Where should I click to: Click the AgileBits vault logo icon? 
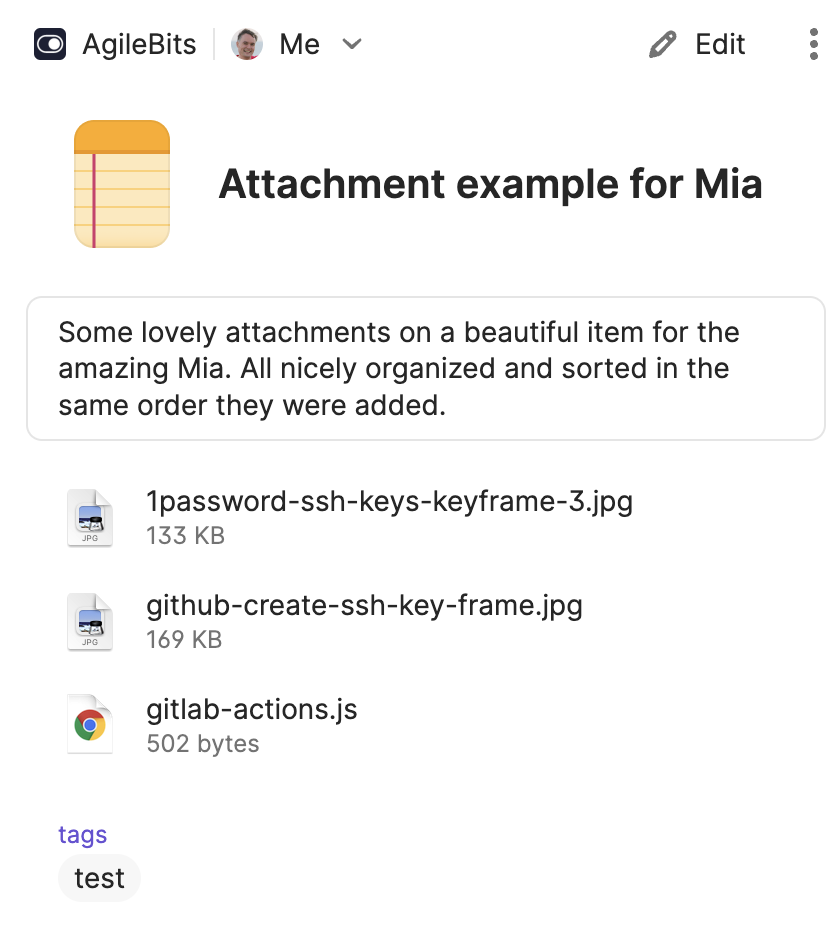pos(50,44)
